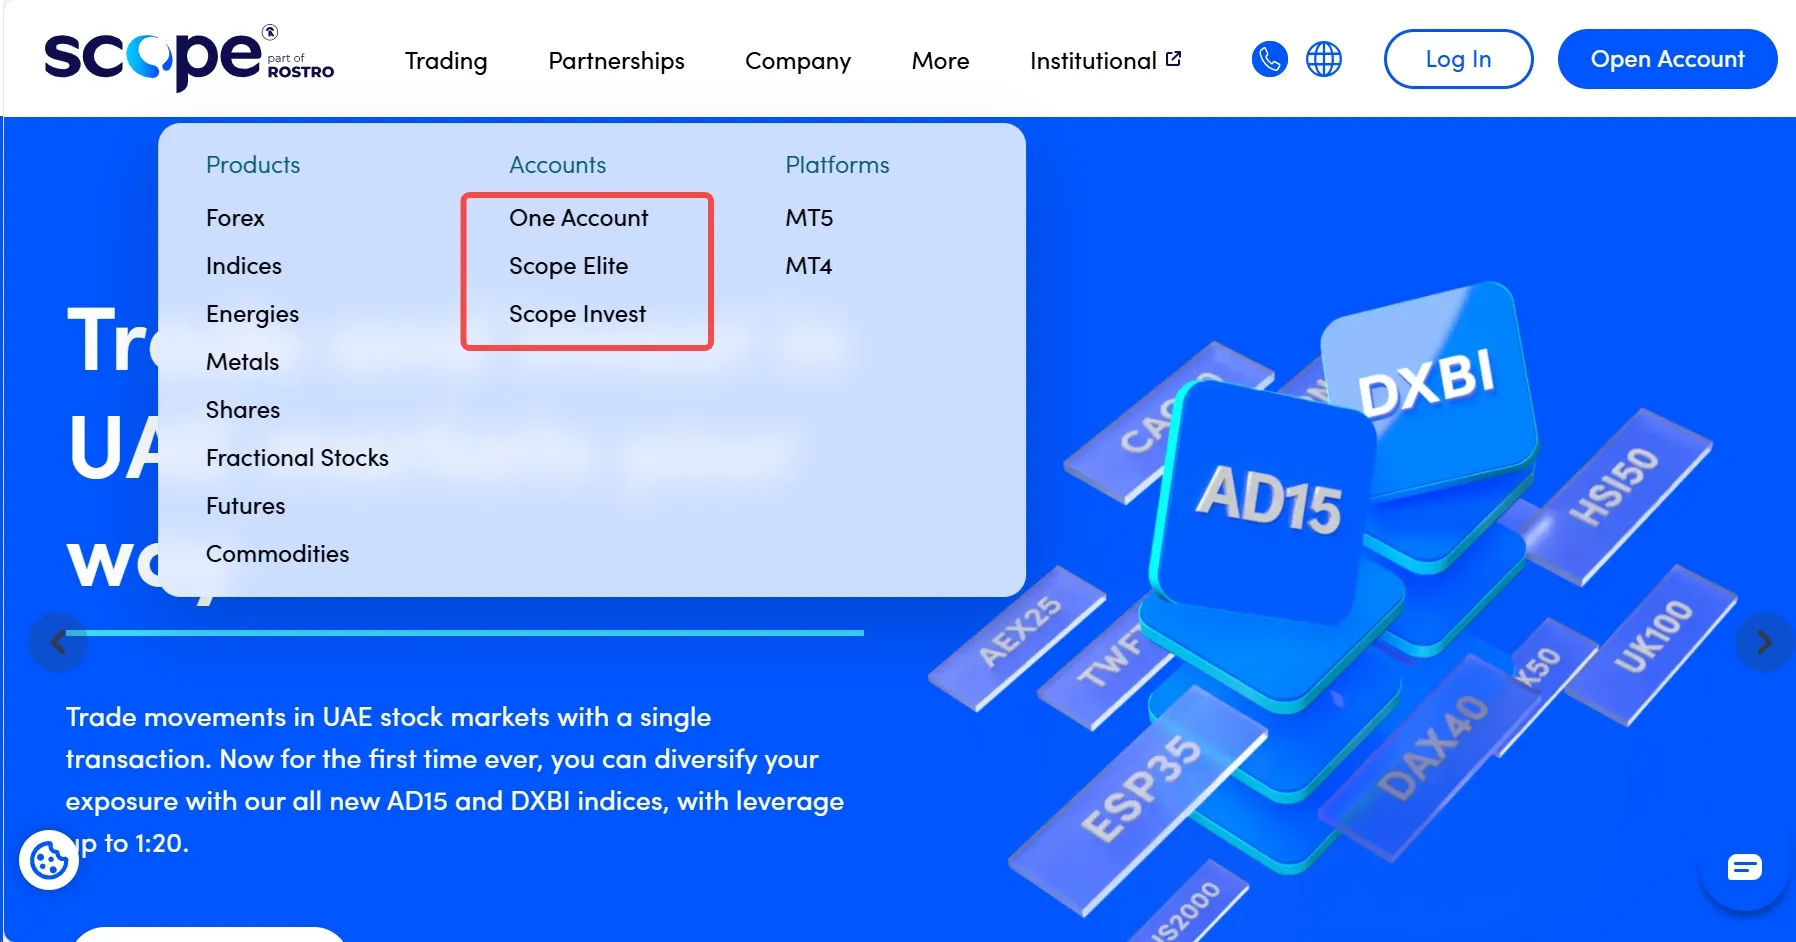Open the Trading menu

pos(446,61)
